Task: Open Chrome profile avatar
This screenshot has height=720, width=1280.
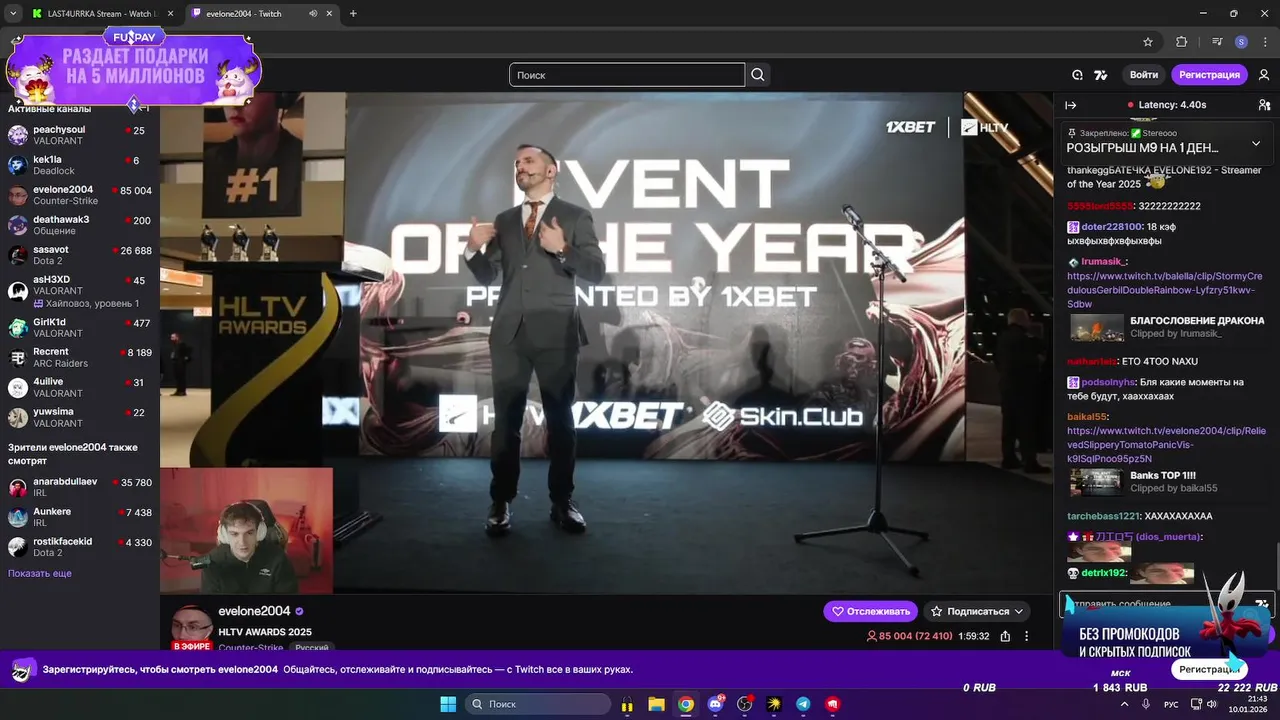Action: (1241, 42)
